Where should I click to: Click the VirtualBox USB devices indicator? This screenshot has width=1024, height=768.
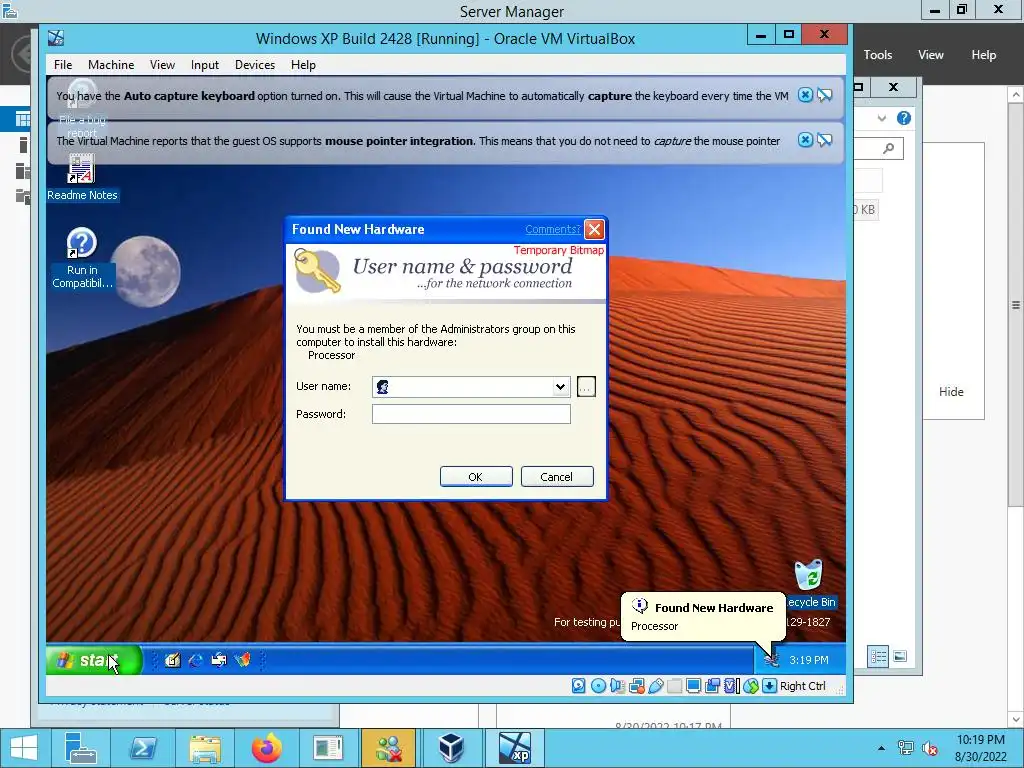[656, 686]
